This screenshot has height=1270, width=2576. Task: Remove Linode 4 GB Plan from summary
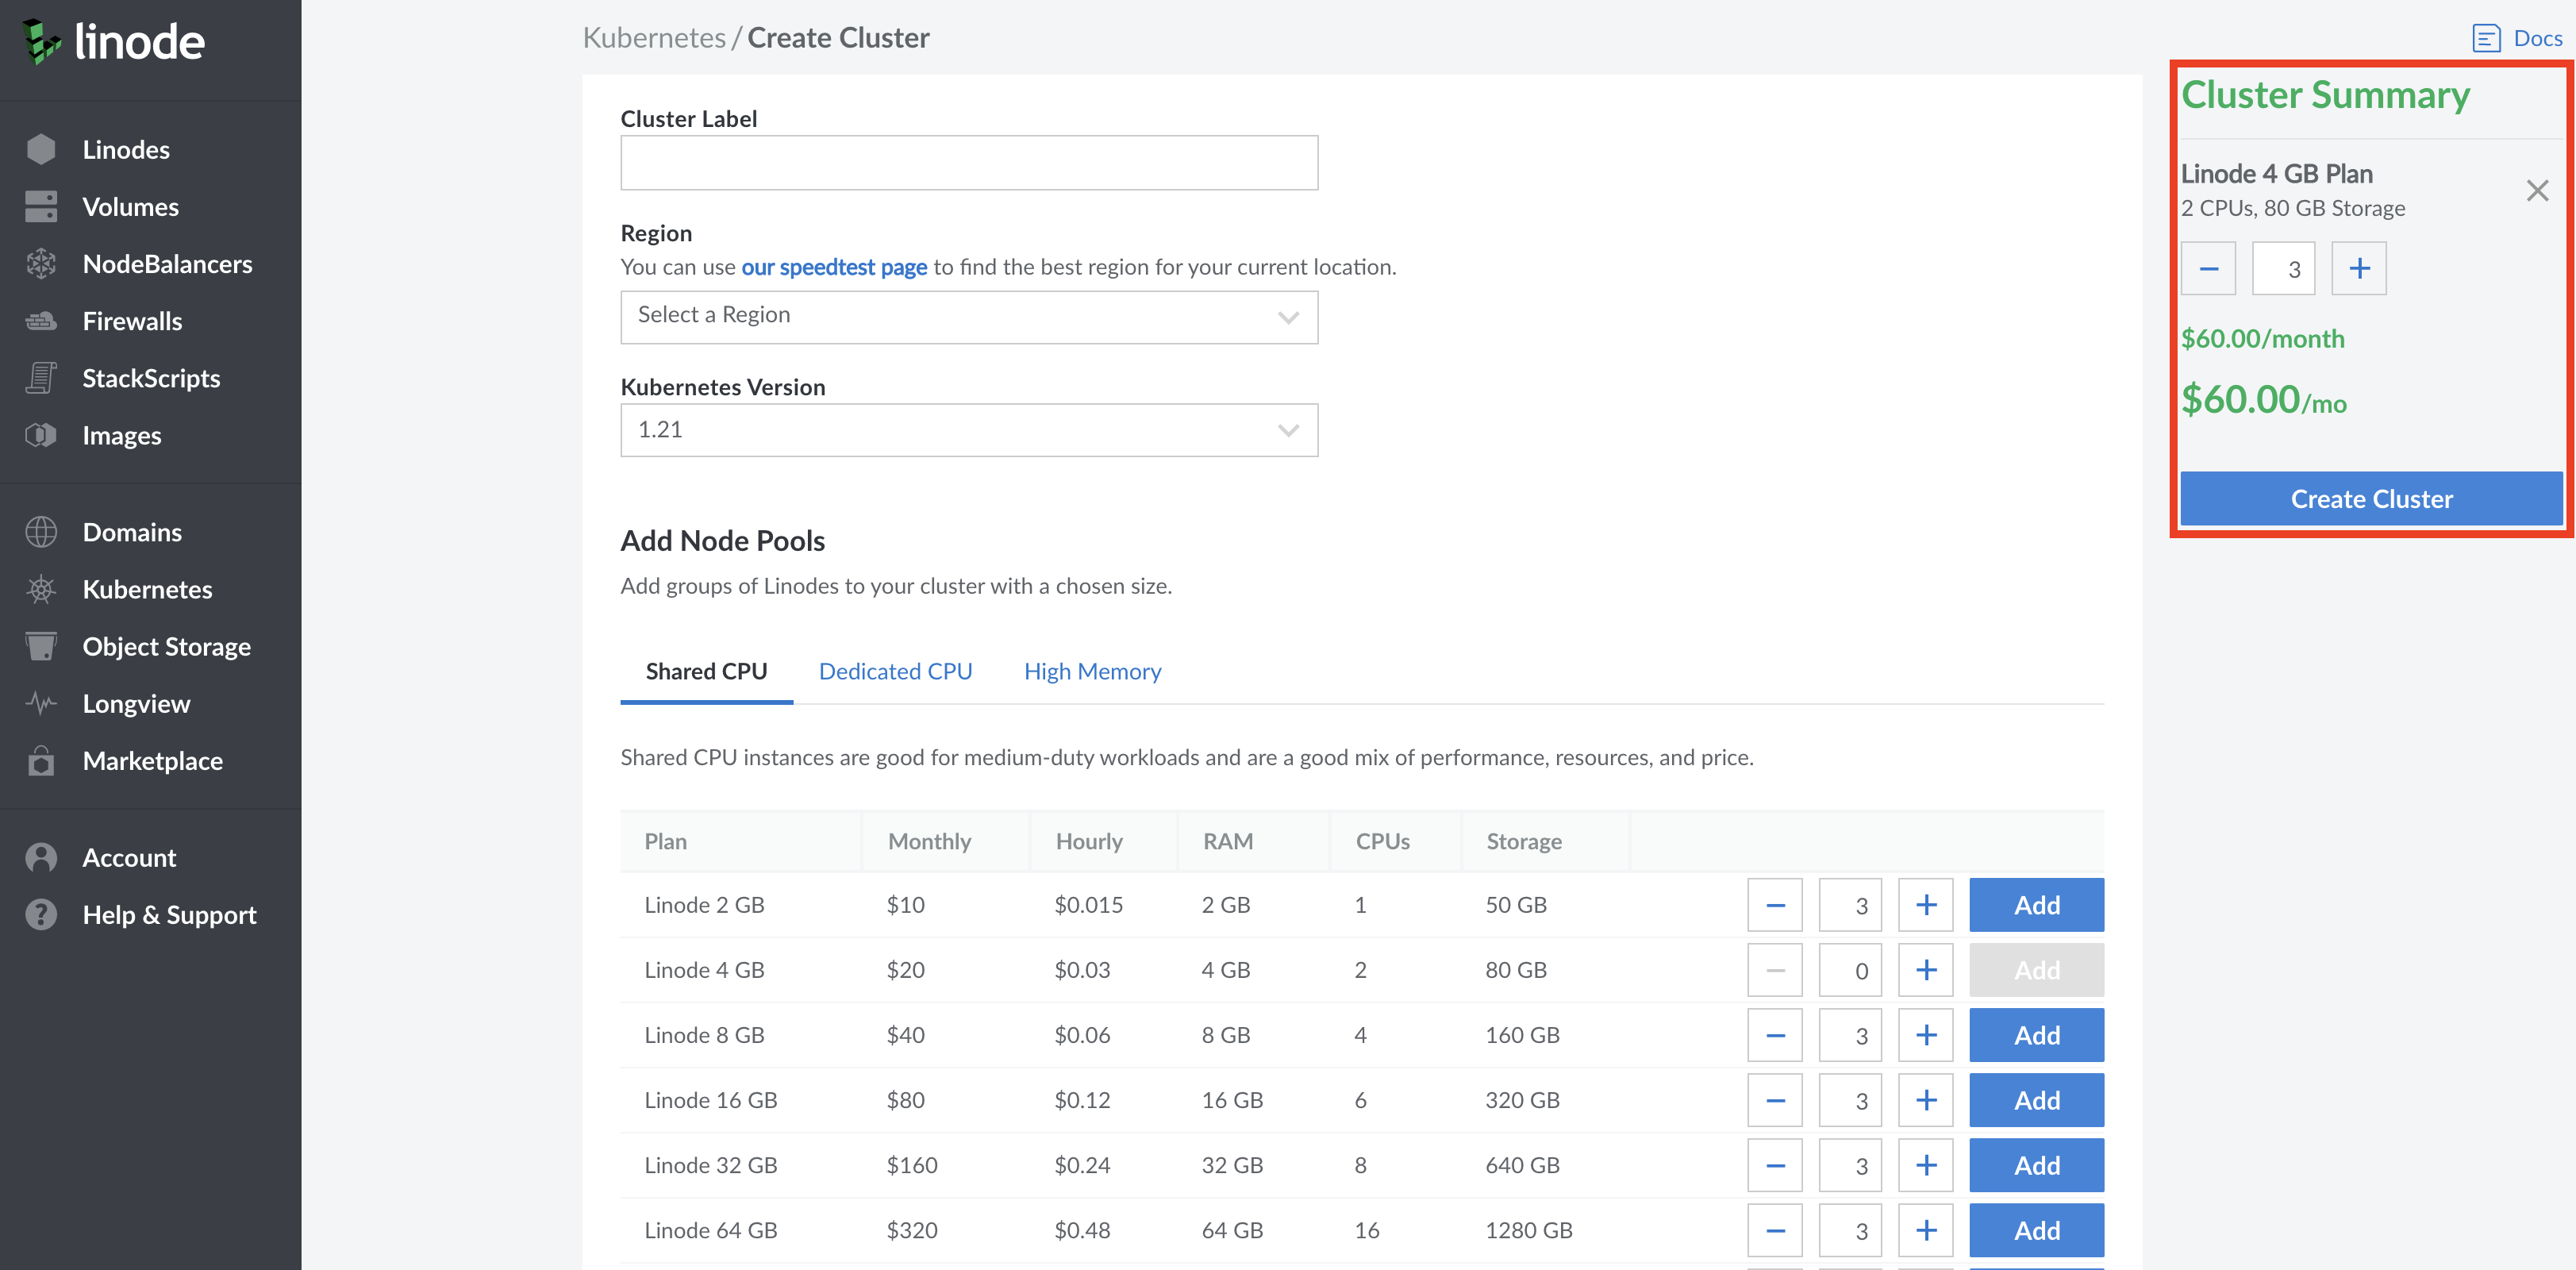point(2537,190)
